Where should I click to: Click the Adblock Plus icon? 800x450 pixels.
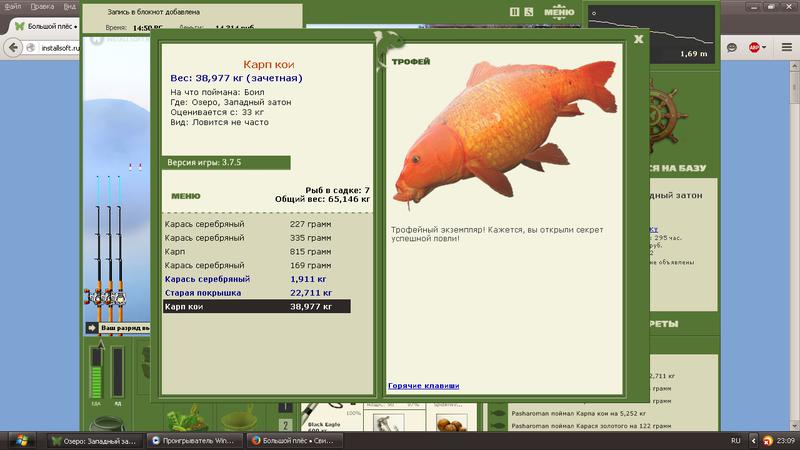click(x=754, y=47)
